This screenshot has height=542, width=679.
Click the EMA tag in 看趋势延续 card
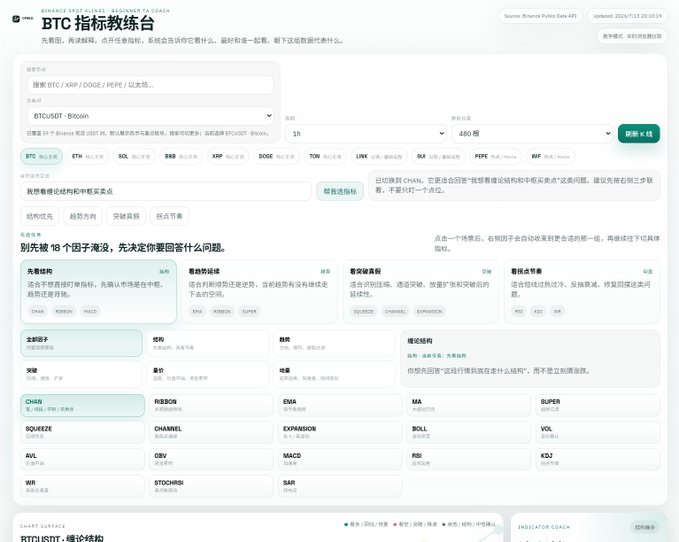(x=197, y=311)
